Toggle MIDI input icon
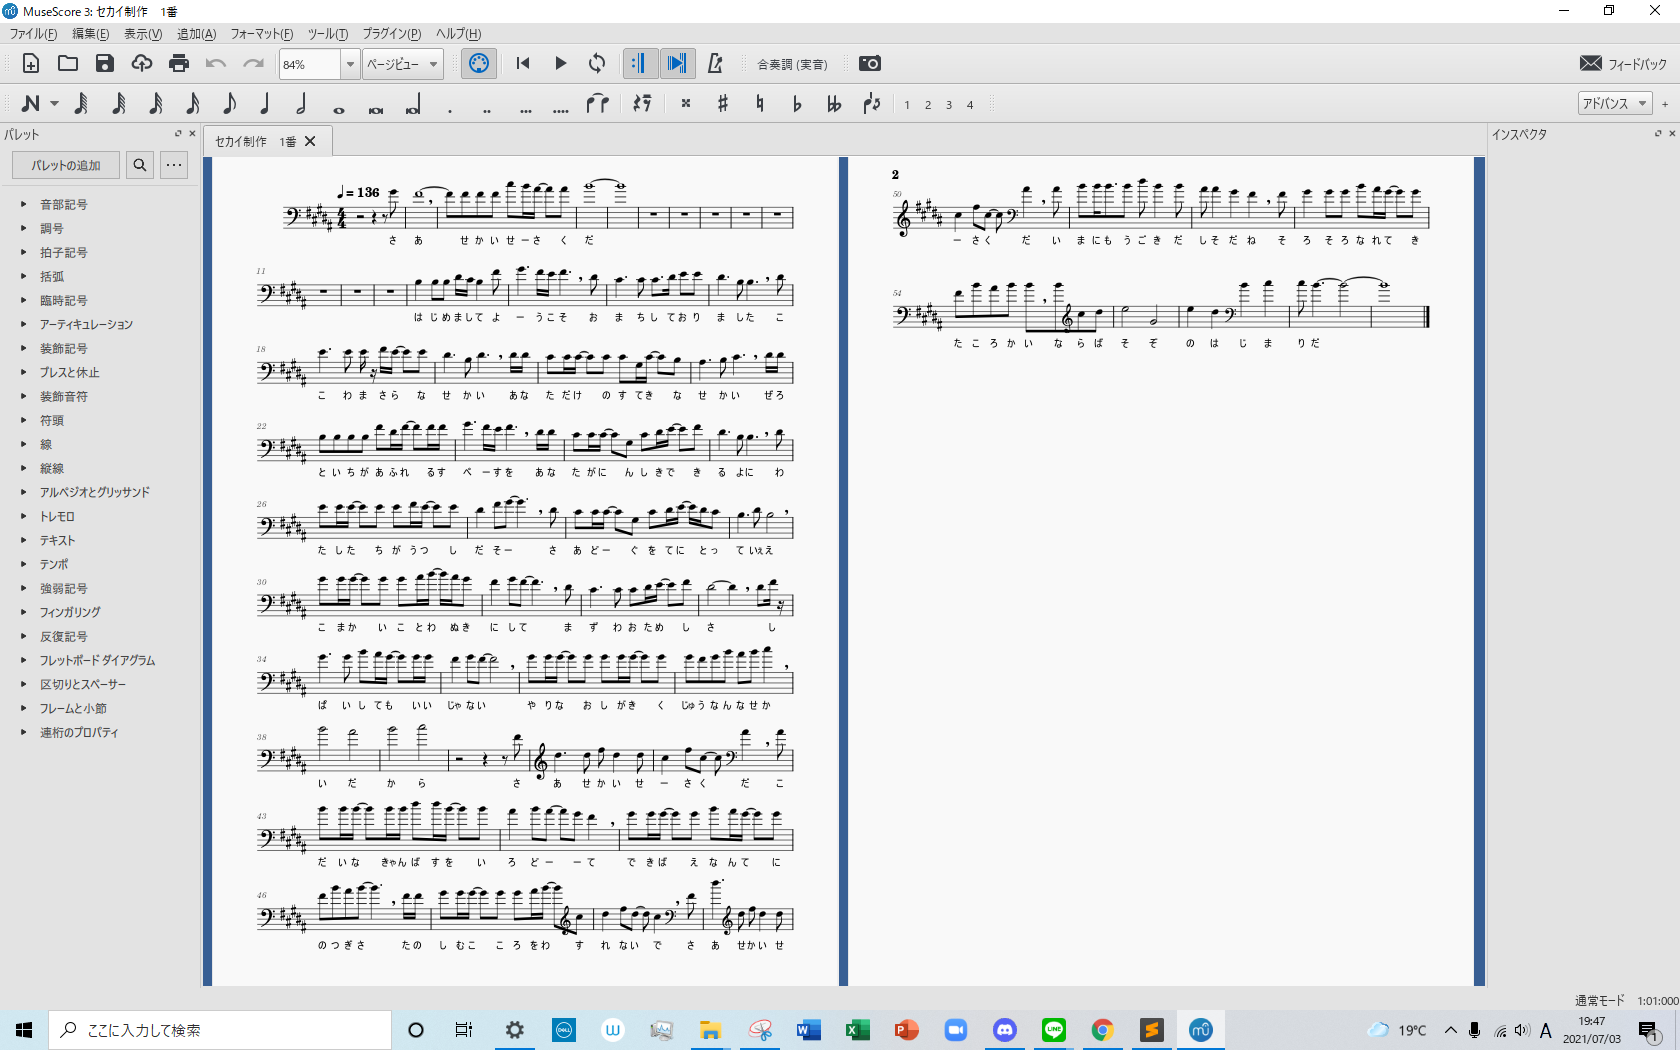The width and height of the screenshot is (1680, 1050). [x=480, y=64]
